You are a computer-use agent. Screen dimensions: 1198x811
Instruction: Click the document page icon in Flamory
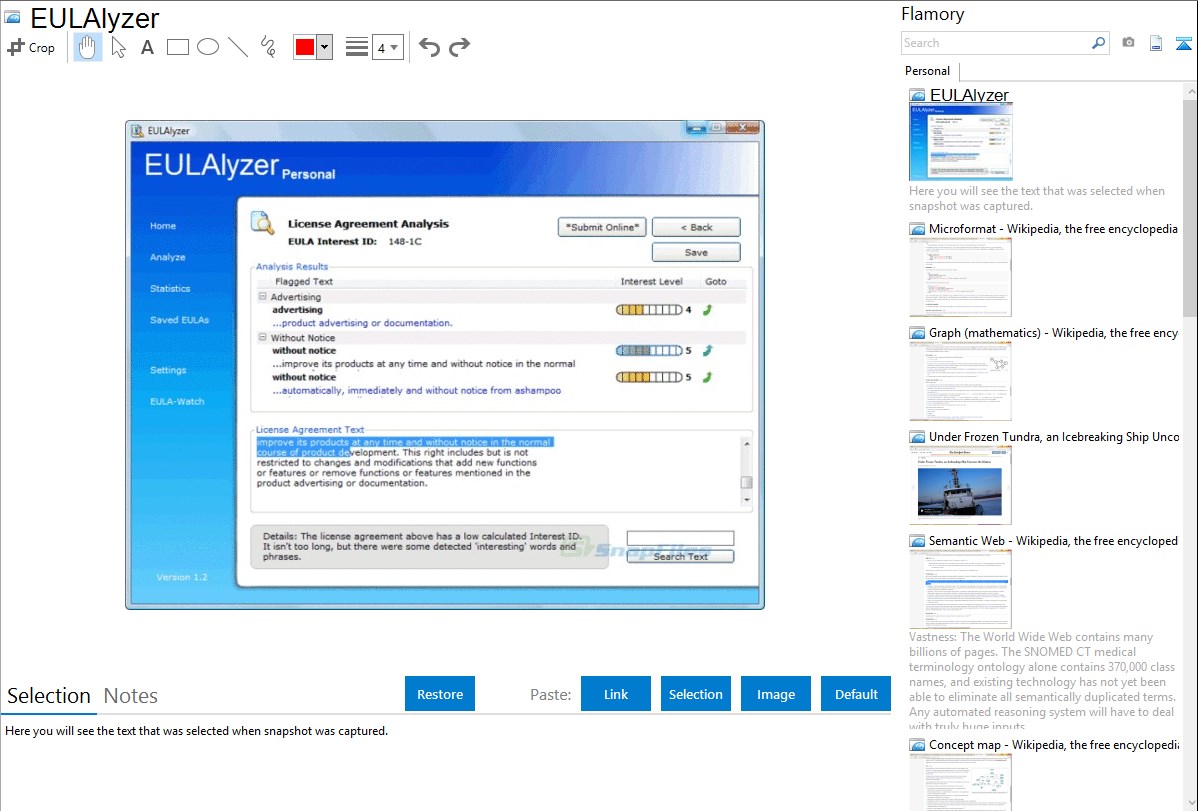tap(1156, 43)
